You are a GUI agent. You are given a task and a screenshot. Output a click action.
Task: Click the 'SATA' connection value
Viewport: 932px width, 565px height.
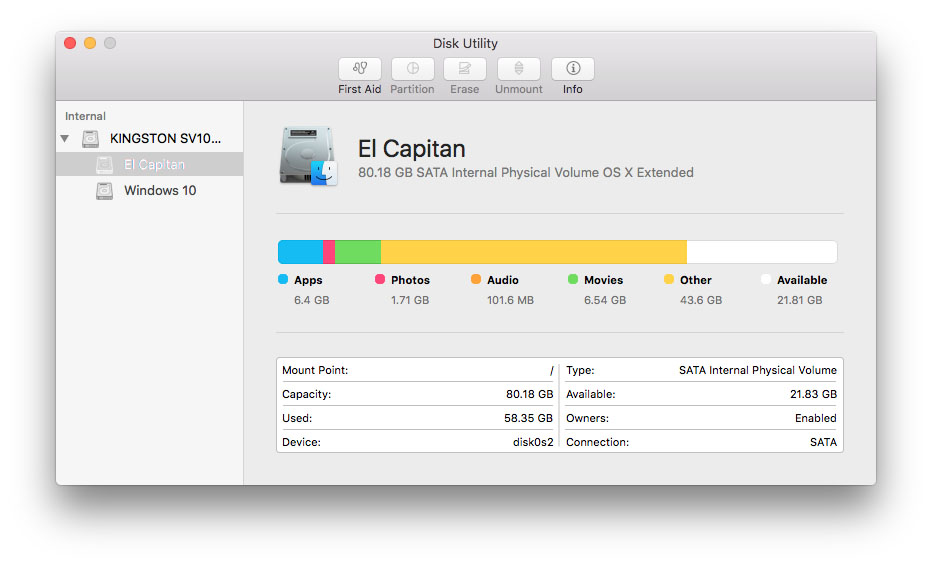click(x=824, y=442)
